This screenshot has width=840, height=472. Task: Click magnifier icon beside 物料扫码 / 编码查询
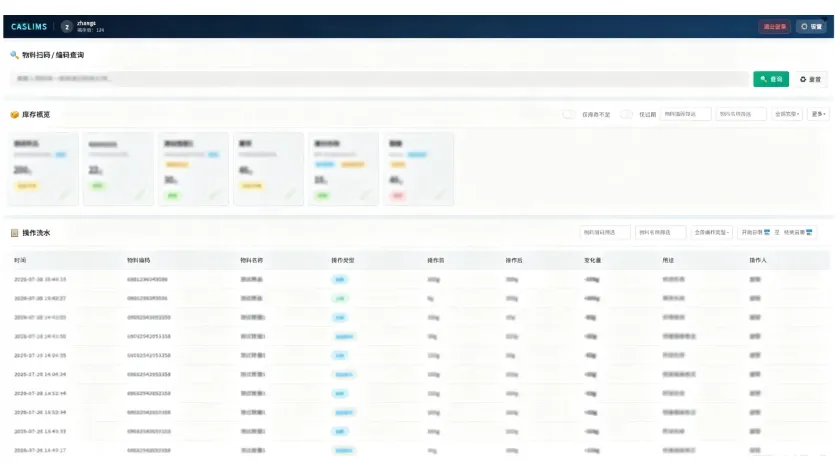(x=14, y=55)
